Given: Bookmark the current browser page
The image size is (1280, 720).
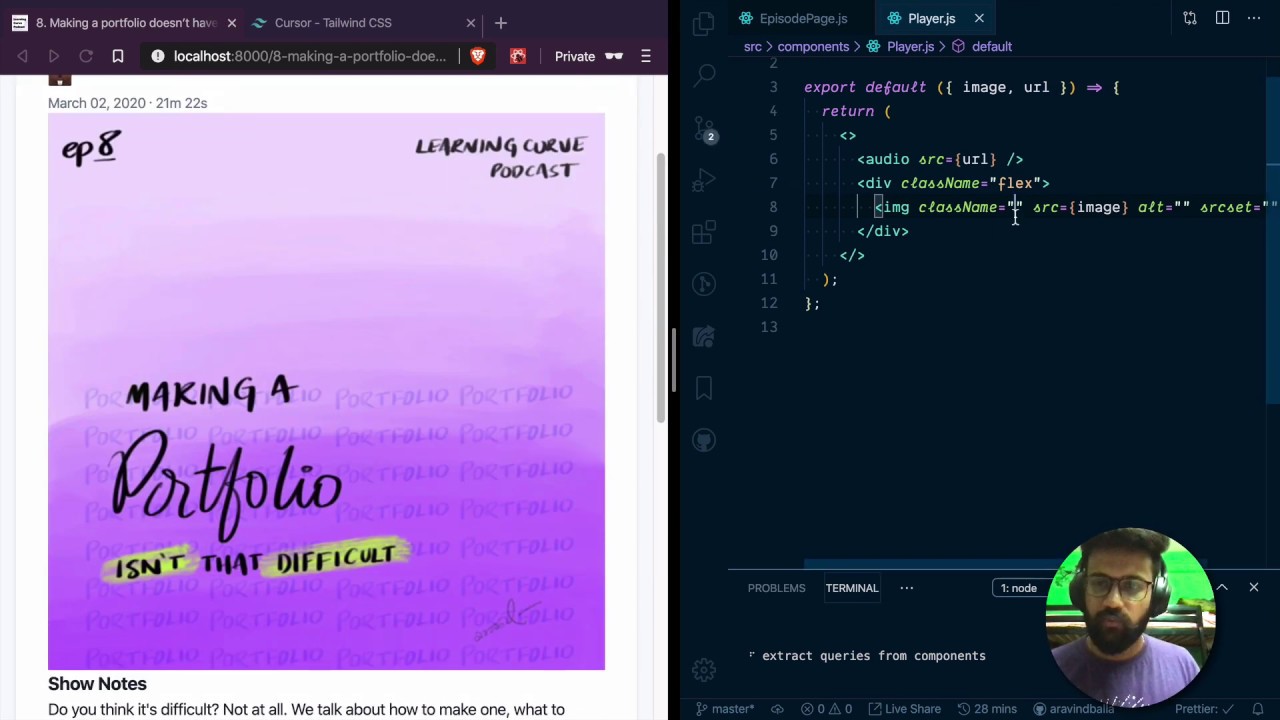Looking at the screenshot, I should [x=118, y=56].
